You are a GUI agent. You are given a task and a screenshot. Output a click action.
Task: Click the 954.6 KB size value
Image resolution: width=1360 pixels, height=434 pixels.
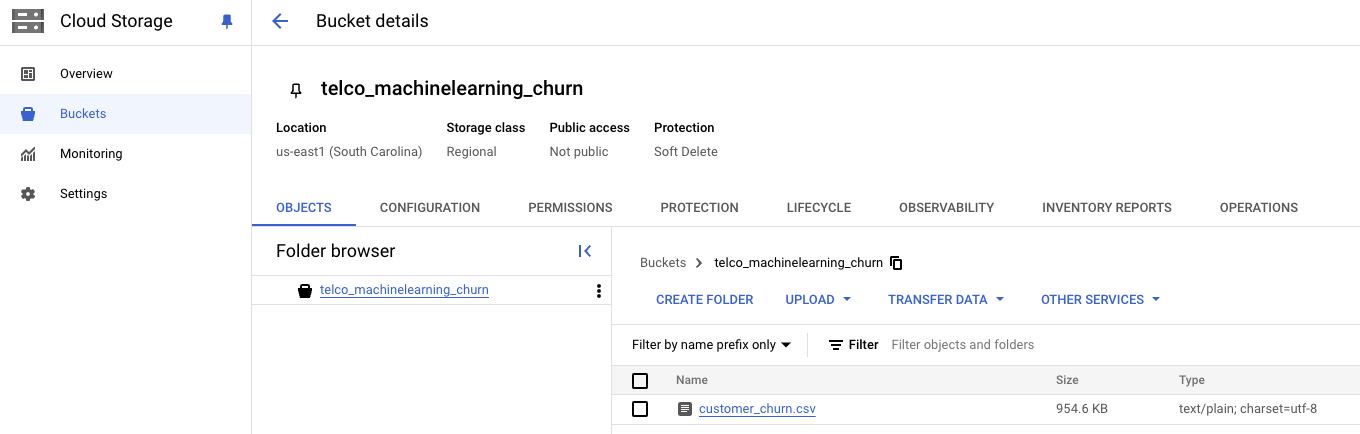click(x=1082, y=409)
